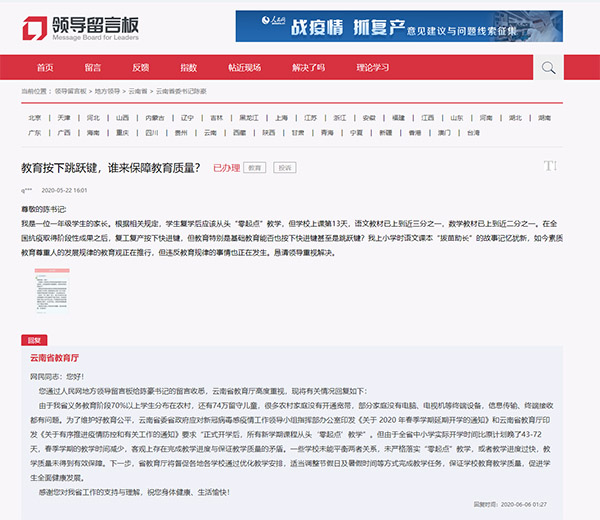Select the 江西 region link
Viewport: 600px width, 520px height.
click(427, 118)
